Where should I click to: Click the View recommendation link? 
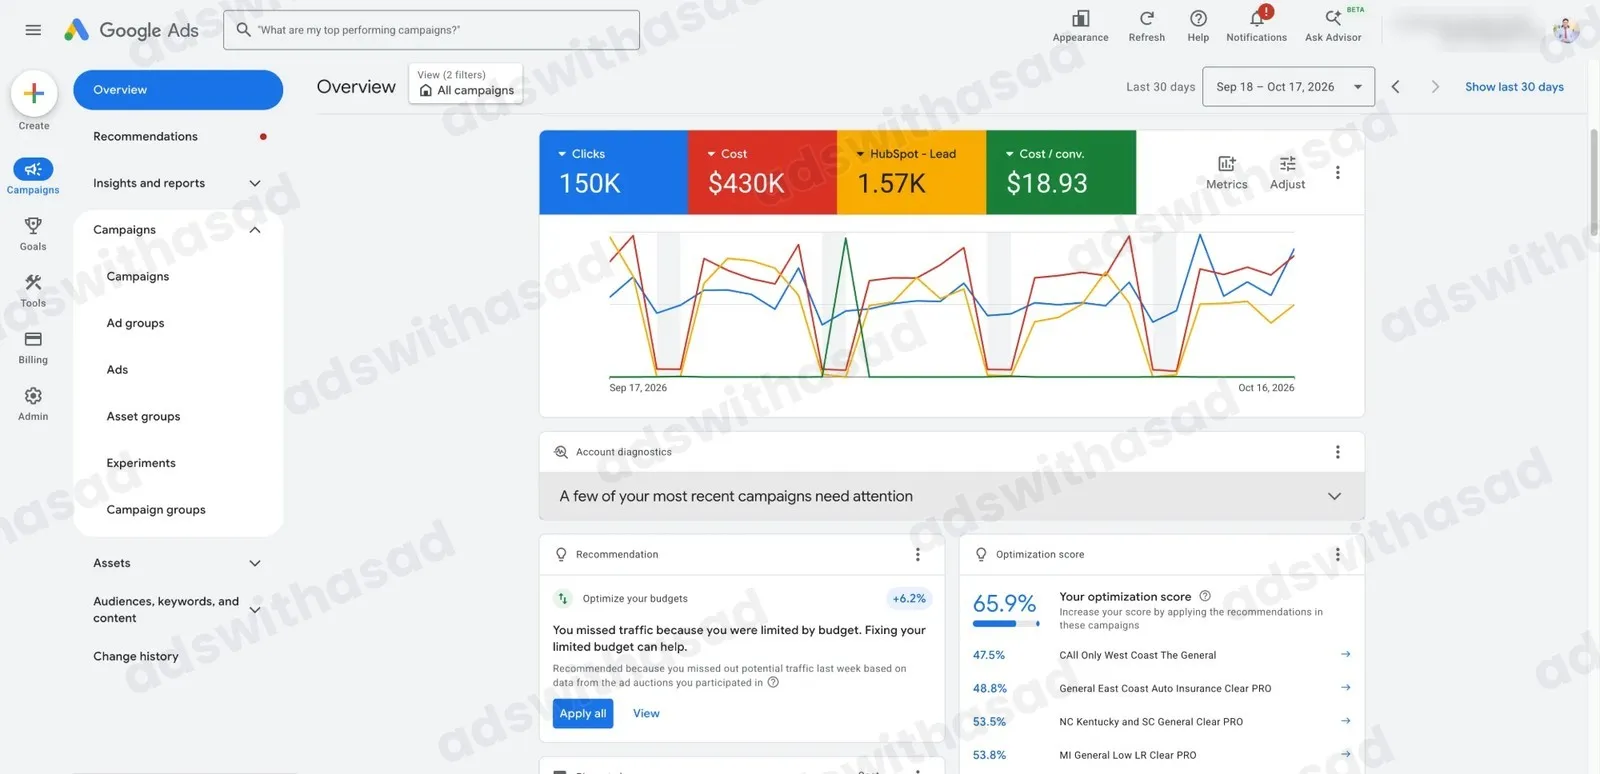point(646,714)
